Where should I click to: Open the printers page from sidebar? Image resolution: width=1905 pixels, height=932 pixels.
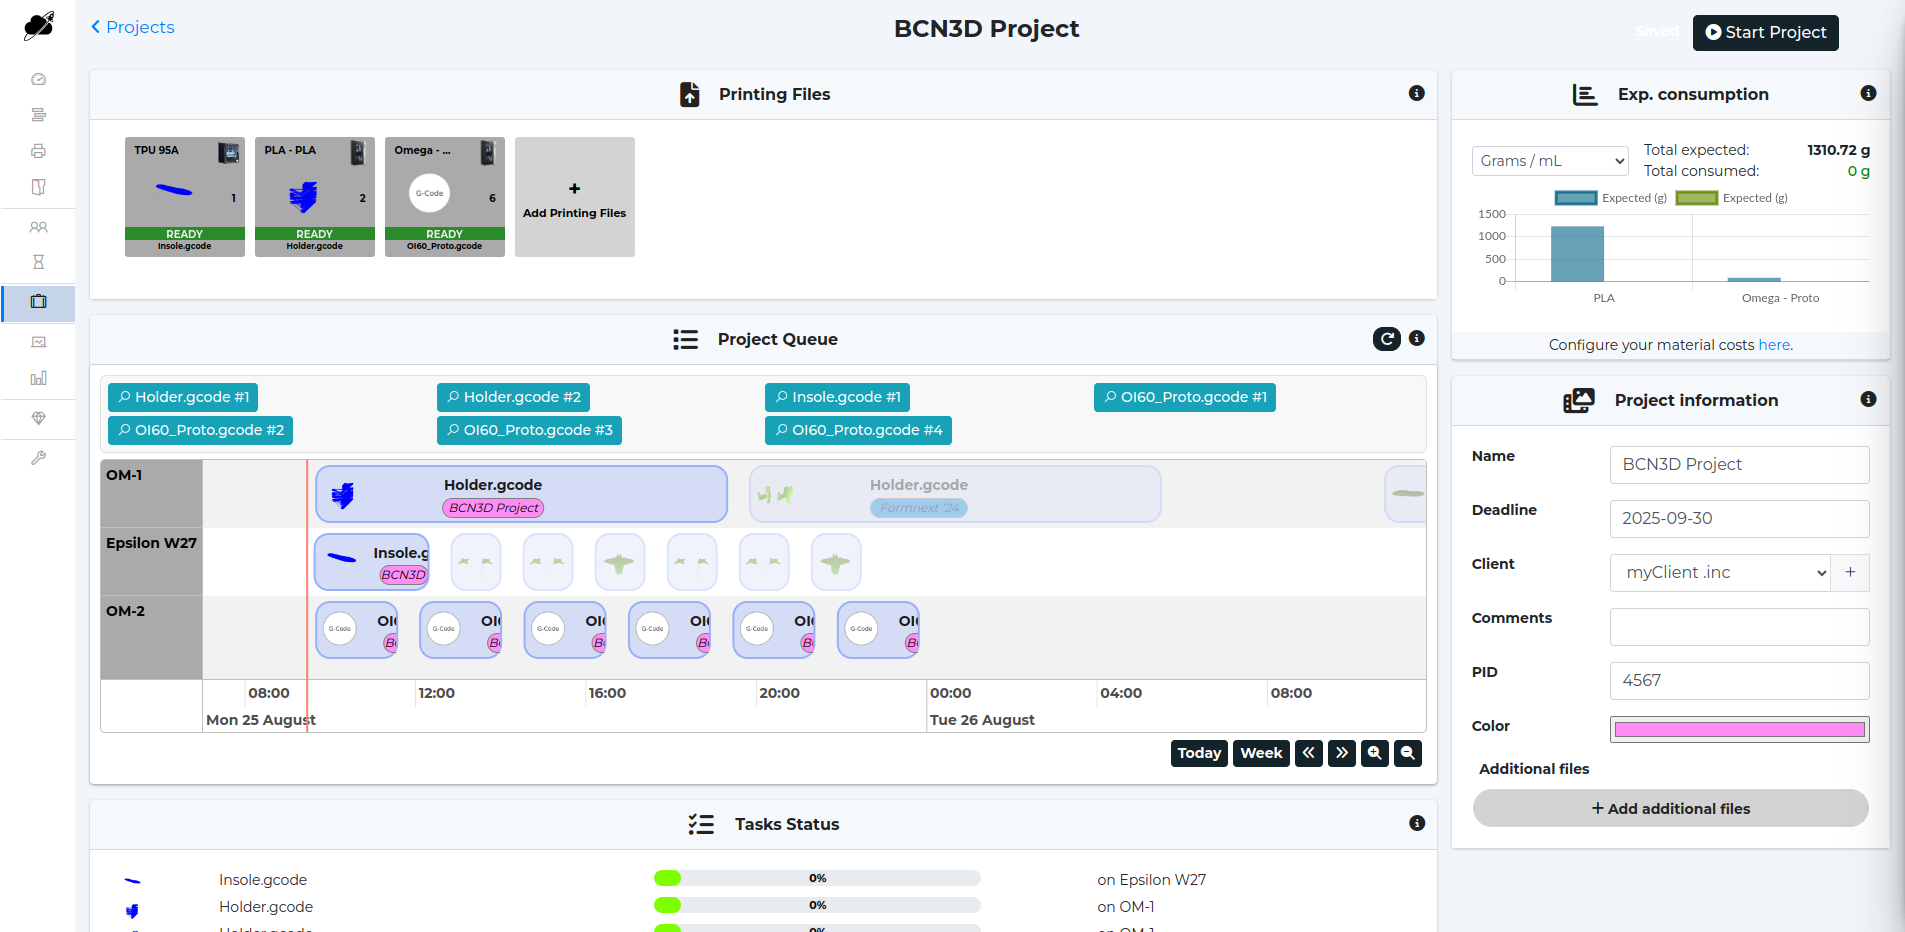point(38,151)
